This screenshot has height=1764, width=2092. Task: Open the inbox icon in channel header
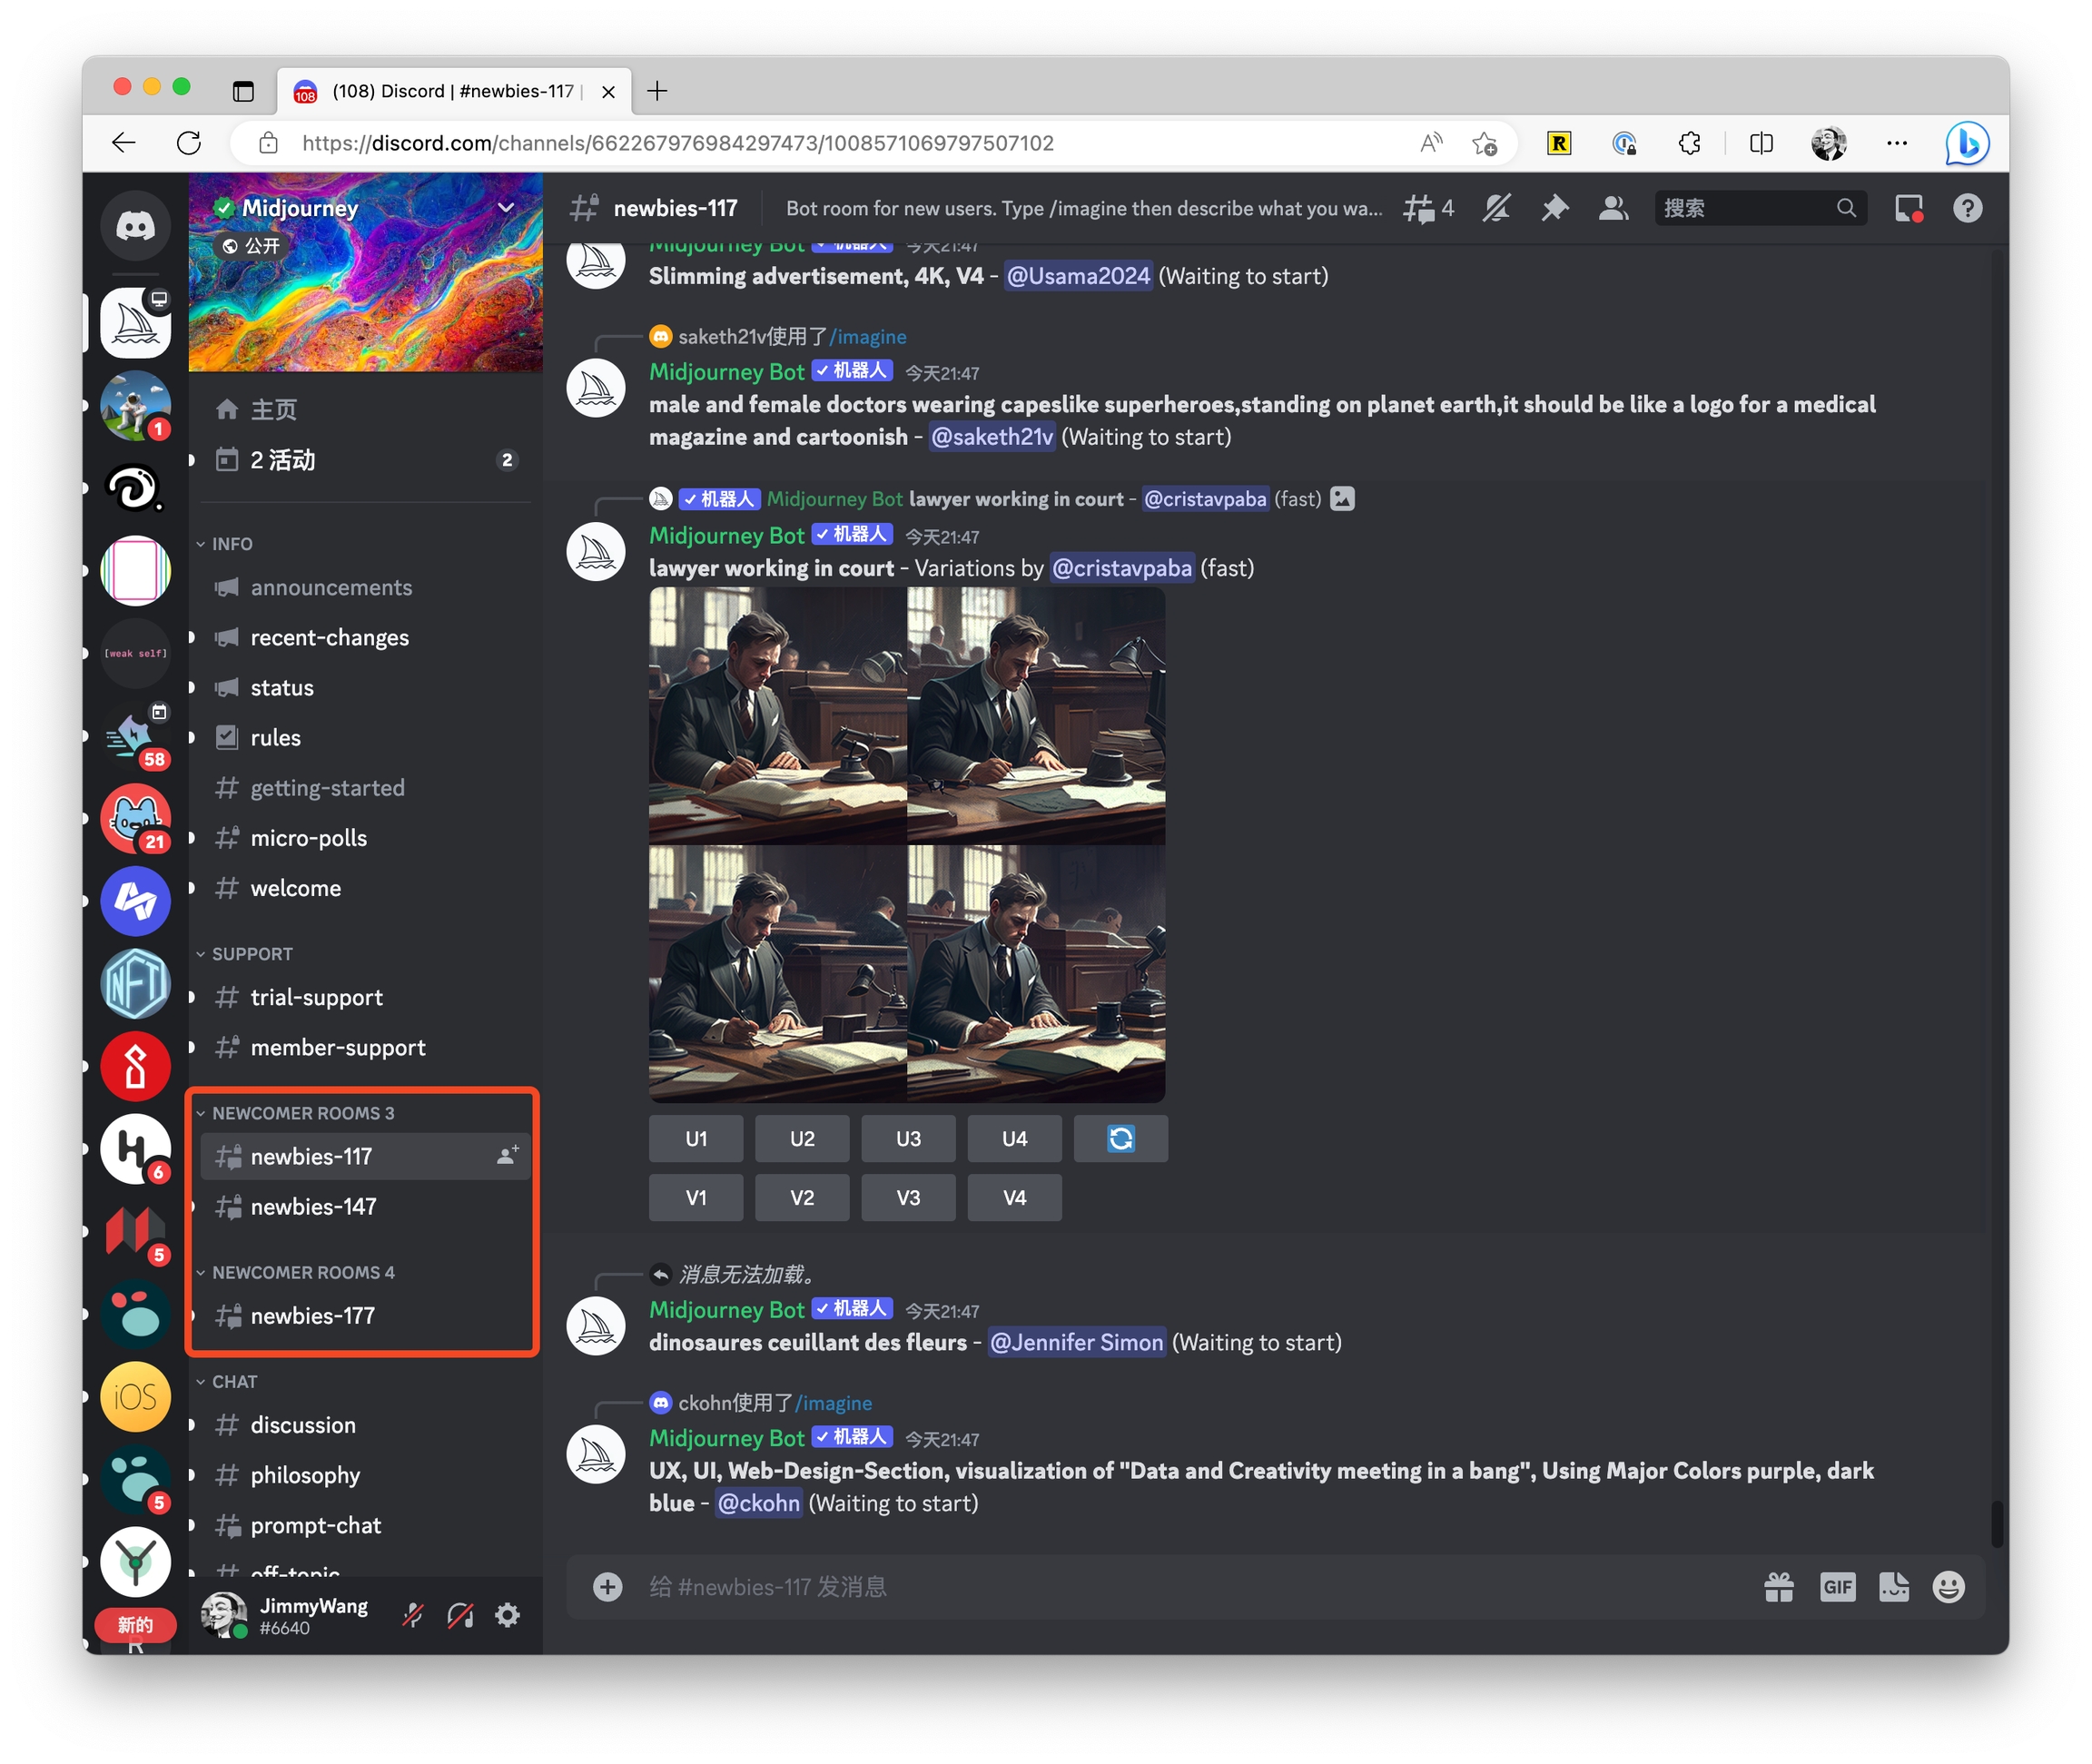(x=1908, y=208)
